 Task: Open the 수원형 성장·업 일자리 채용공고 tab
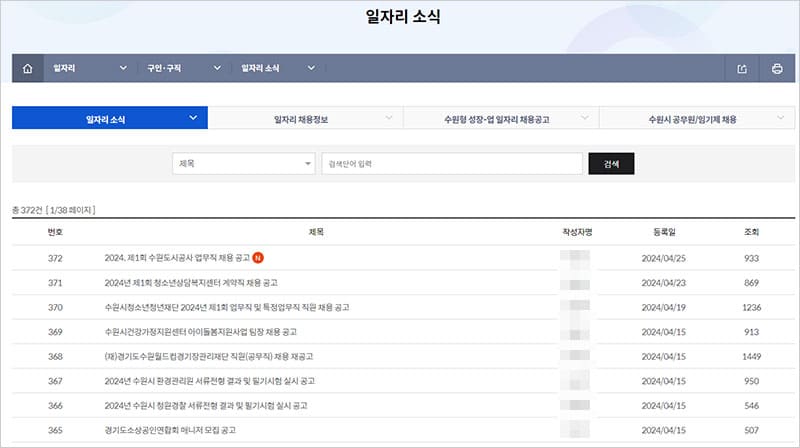[501, 119]
